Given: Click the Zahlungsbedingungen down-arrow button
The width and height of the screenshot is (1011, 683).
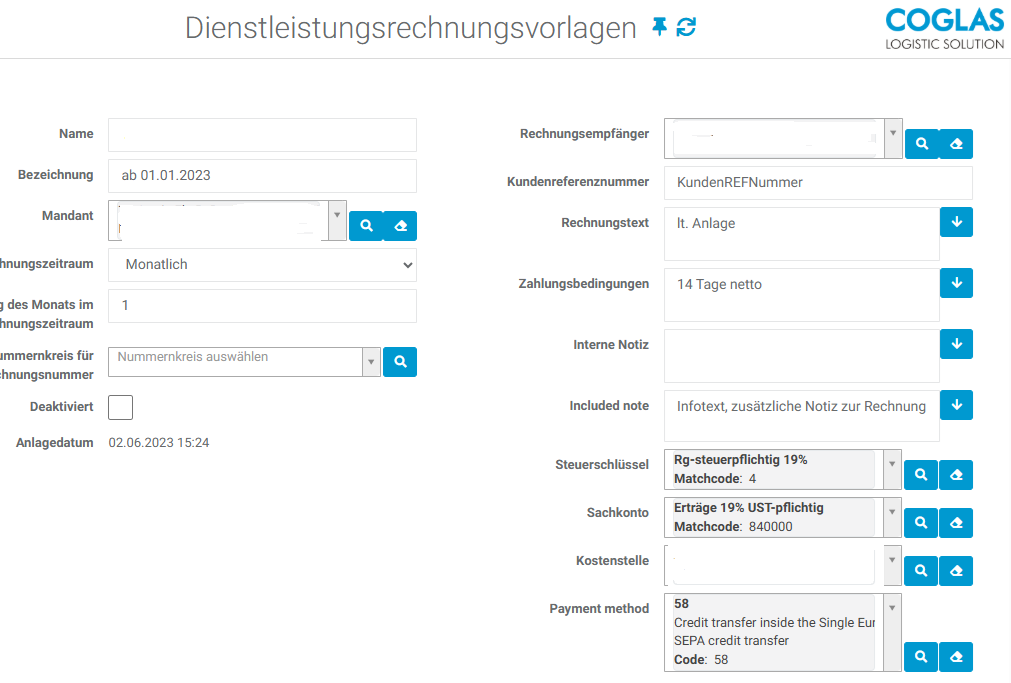Looking at the screenshot, I should pyautogui.click(x=956, y=282).
